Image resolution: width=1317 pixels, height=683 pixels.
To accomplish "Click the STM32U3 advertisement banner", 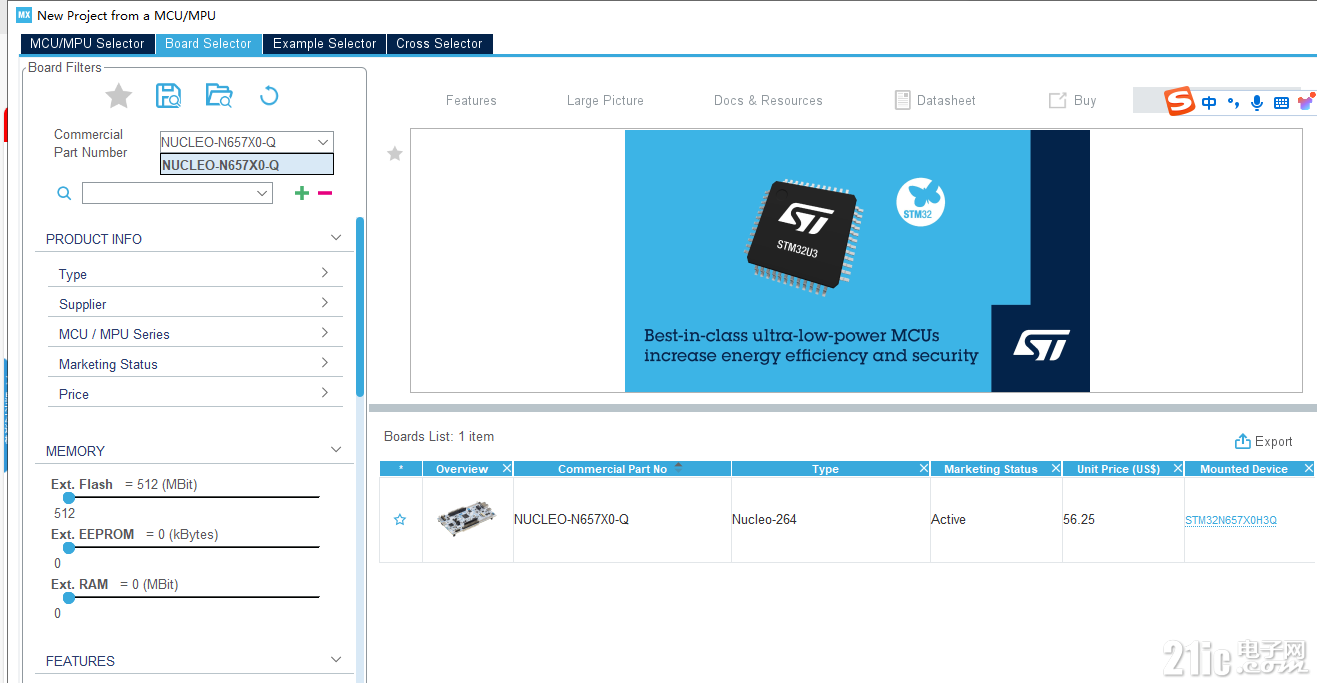I will pyautogui.click(x=857, y=261).
